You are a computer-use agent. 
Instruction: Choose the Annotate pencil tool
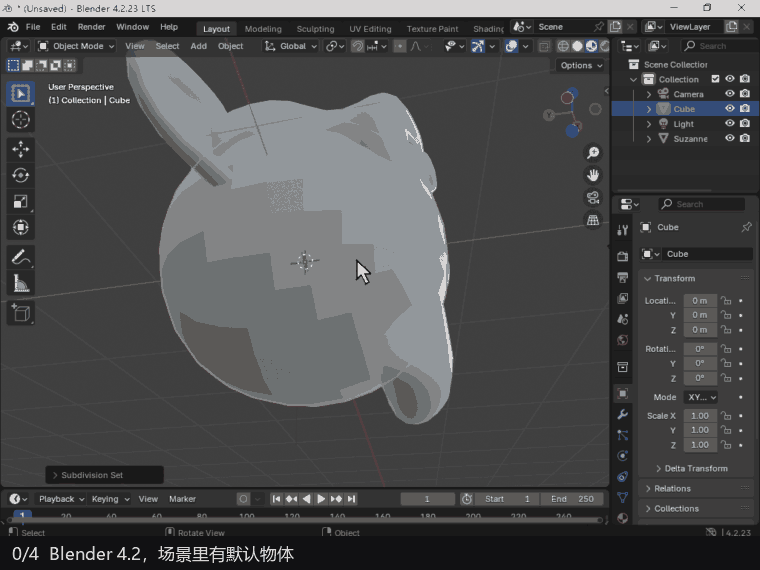(x=20, y=257)
